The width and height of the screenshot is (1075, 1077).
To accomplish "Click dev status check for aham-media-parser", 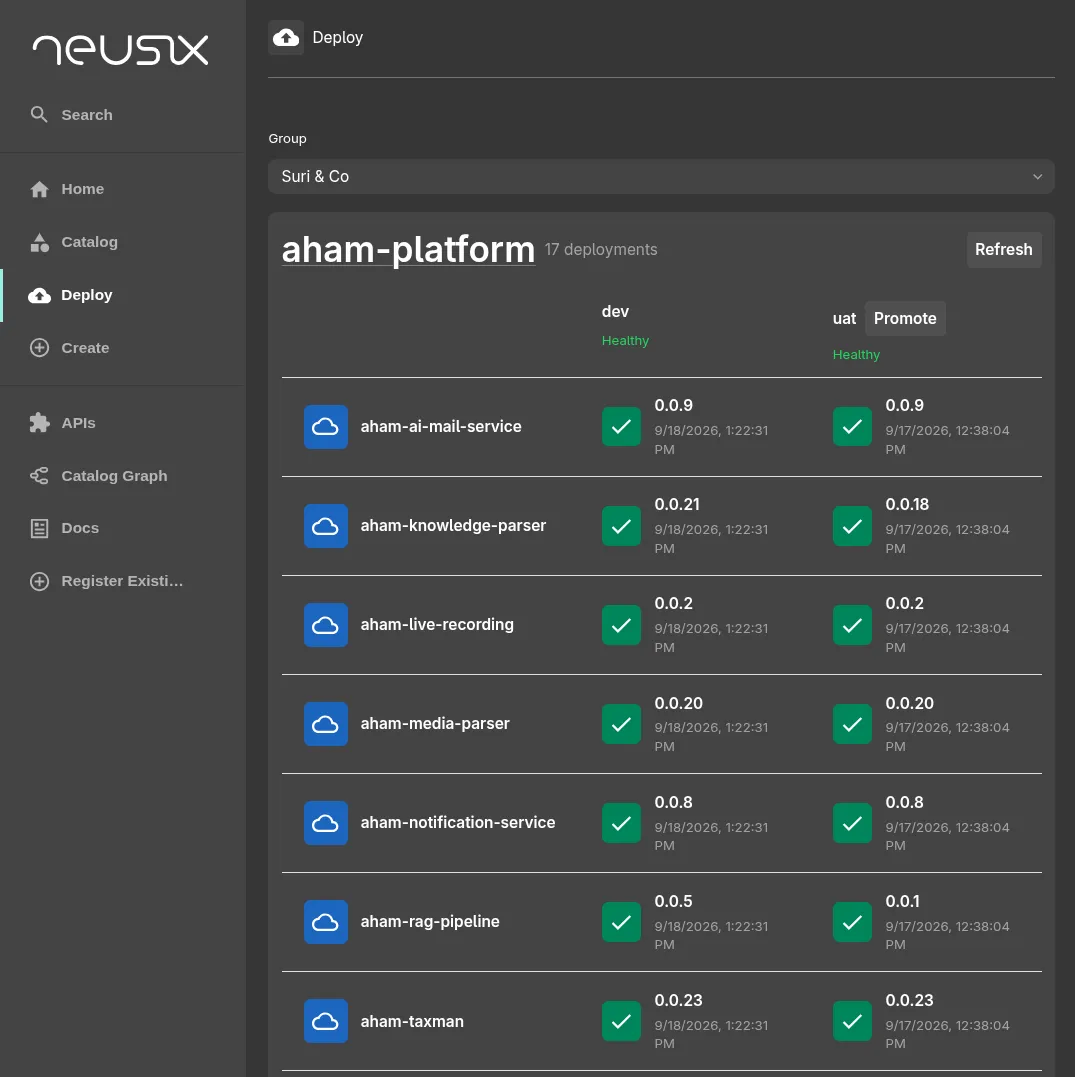I will (621, 724).
